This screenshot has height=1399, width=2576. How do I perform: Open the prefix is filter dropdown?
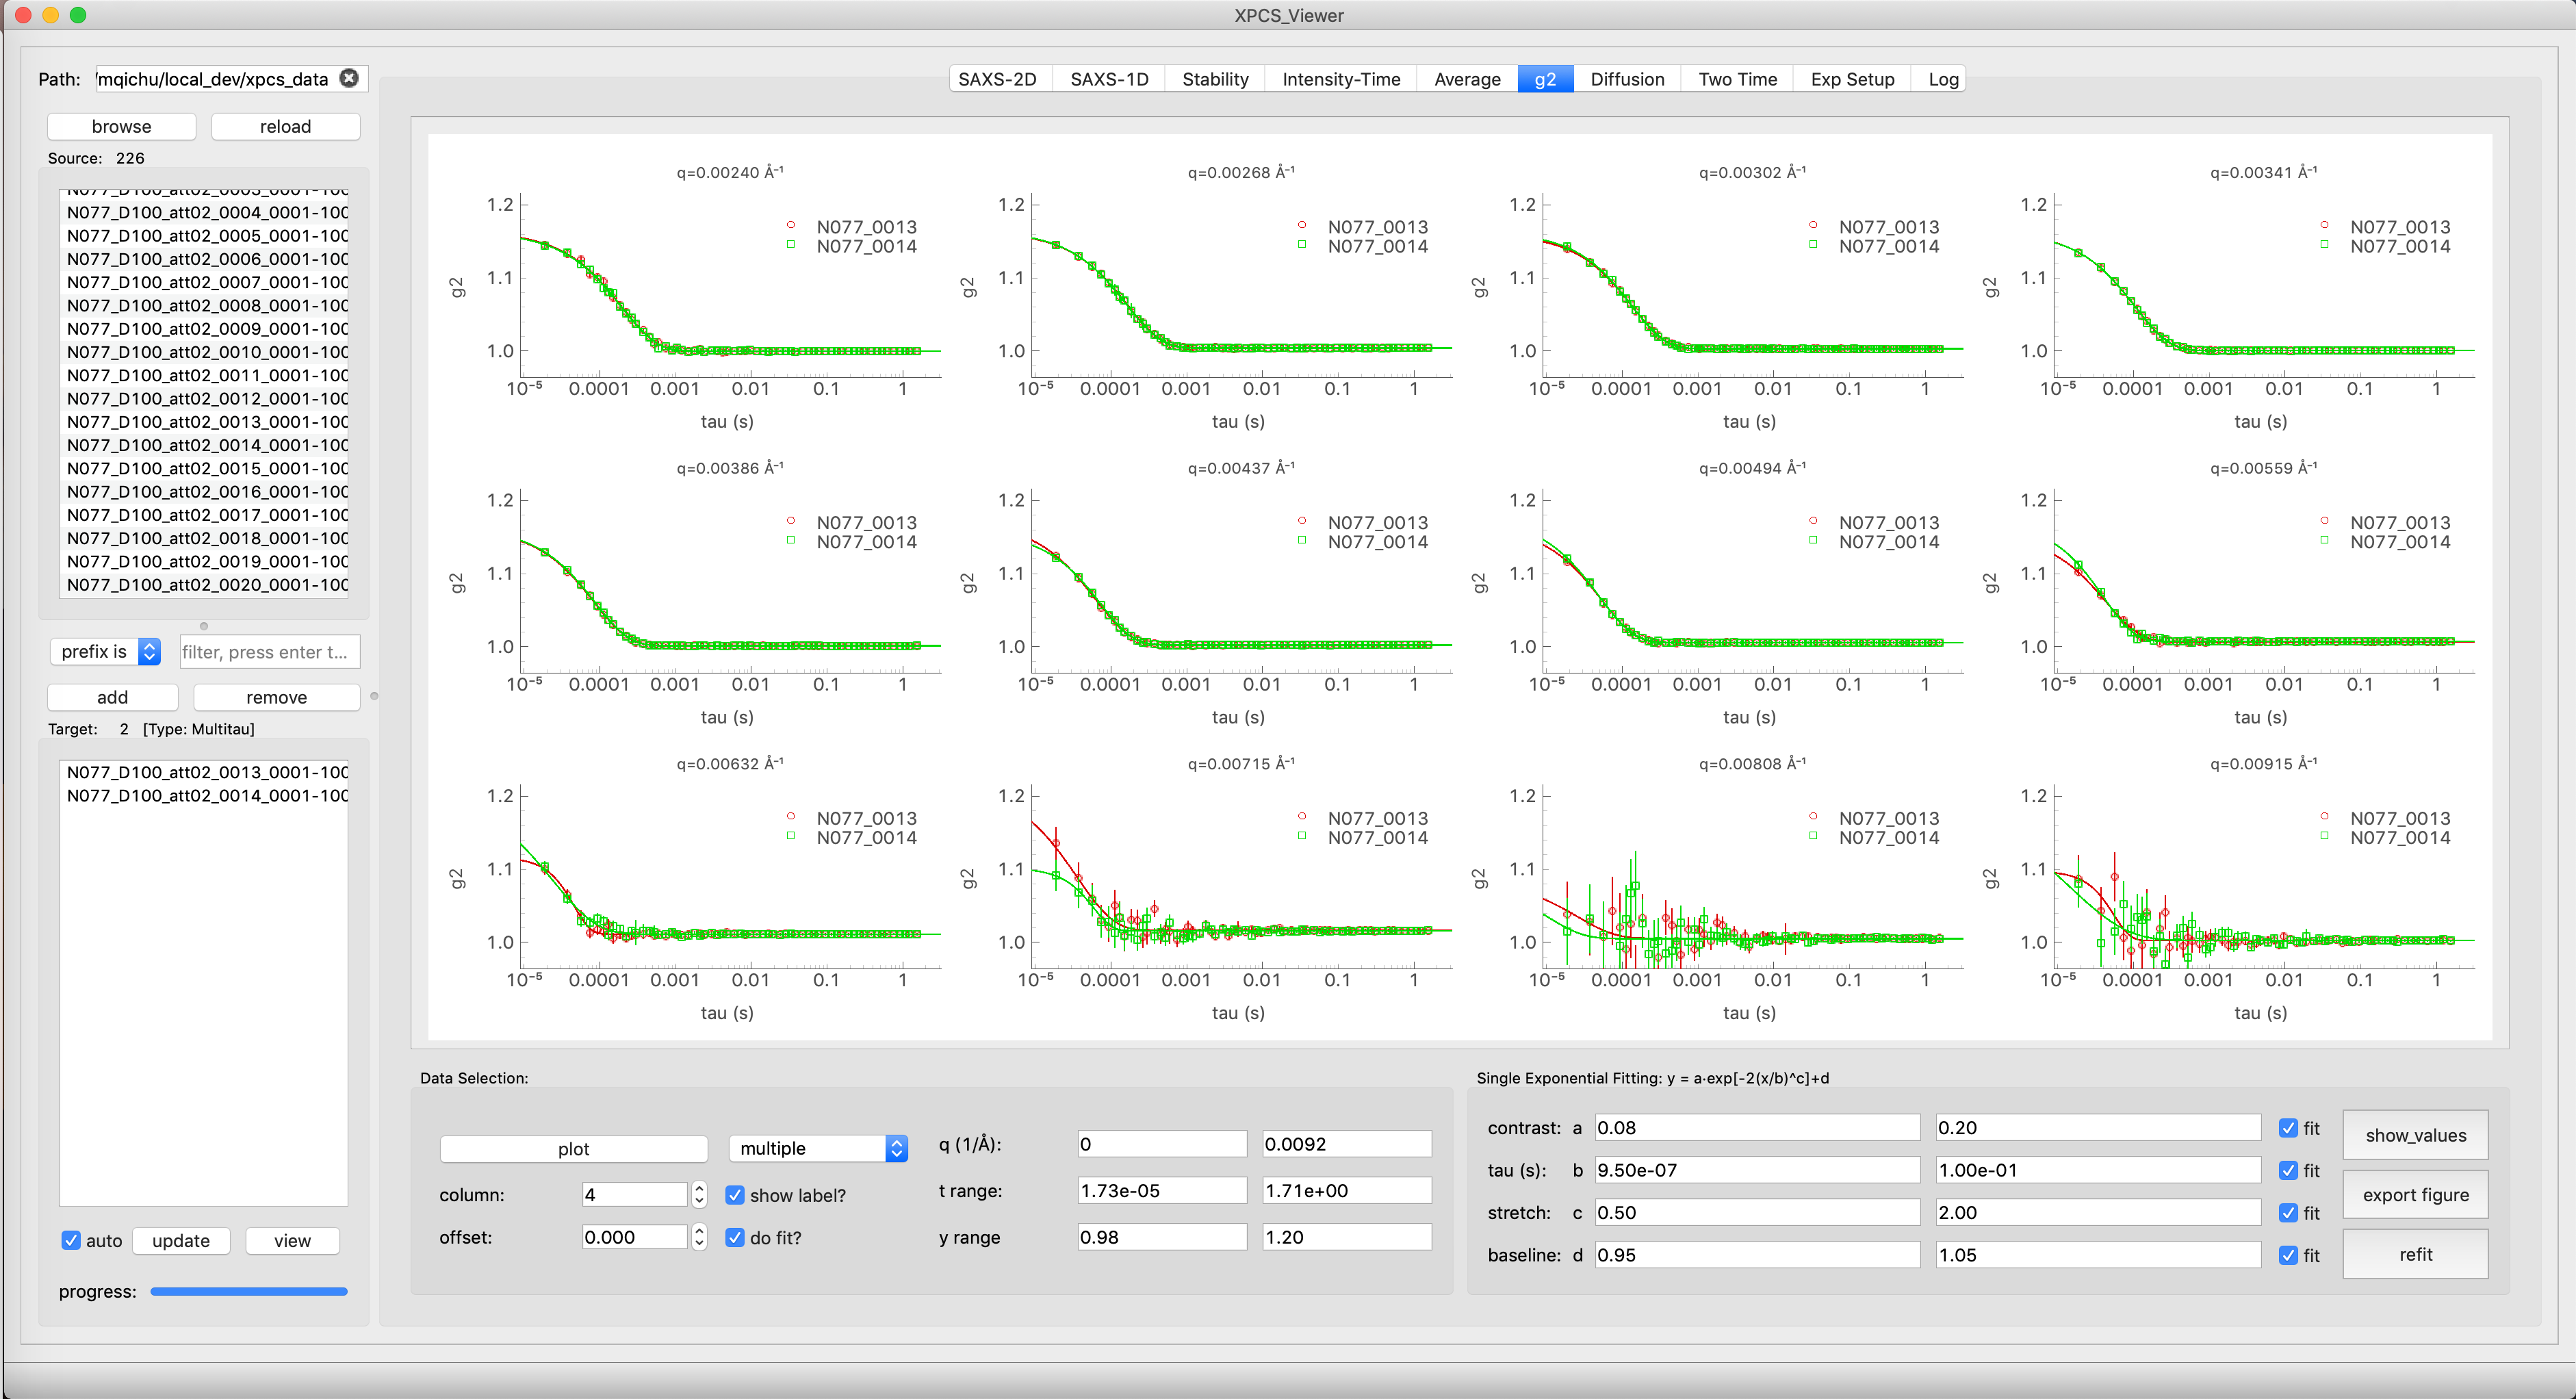106,651
